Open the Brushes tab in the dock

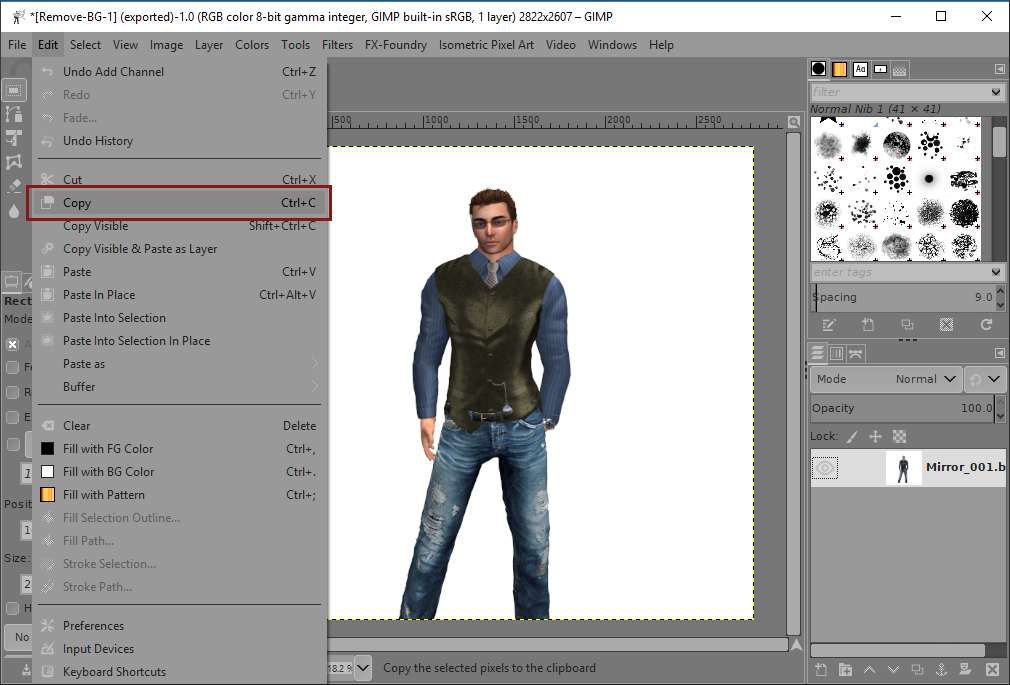pos(819,69)
